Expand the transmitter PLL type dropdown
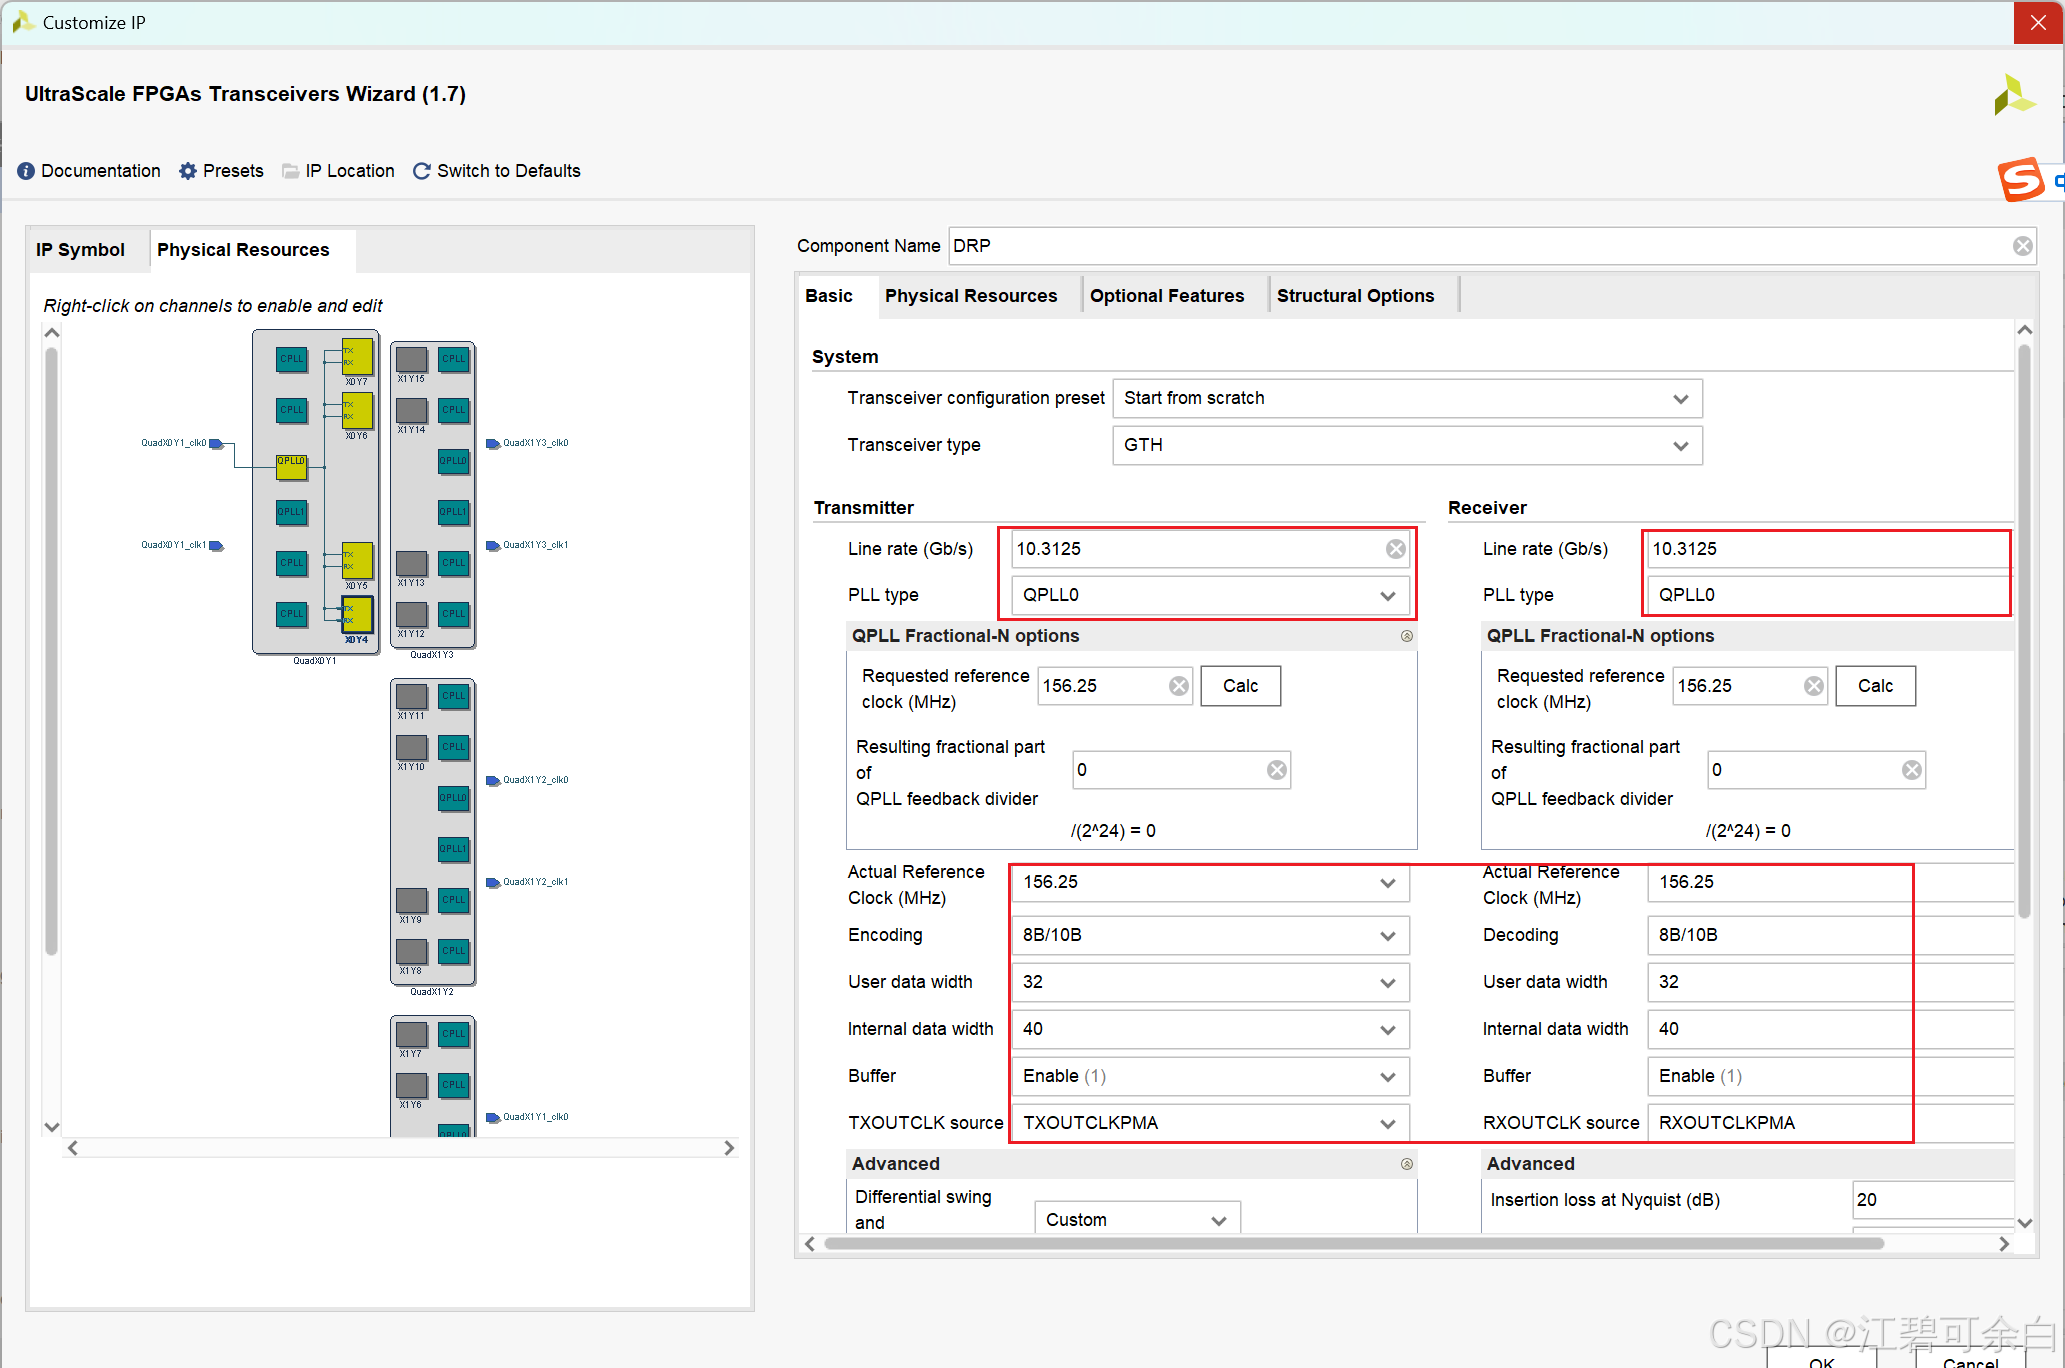The width and height of the screenshot is (2065, 1368). pyautogui.click(x=1387, y=595)
